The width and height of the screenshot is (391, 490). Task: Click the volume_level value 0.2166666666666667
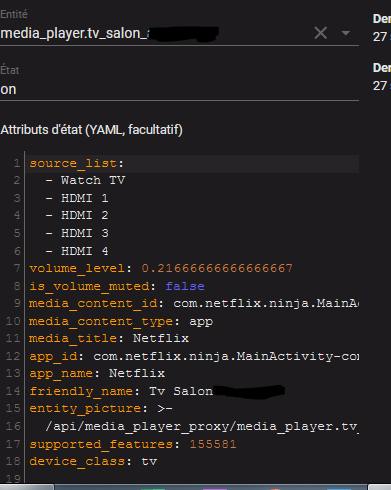click(x=217, y=268)
